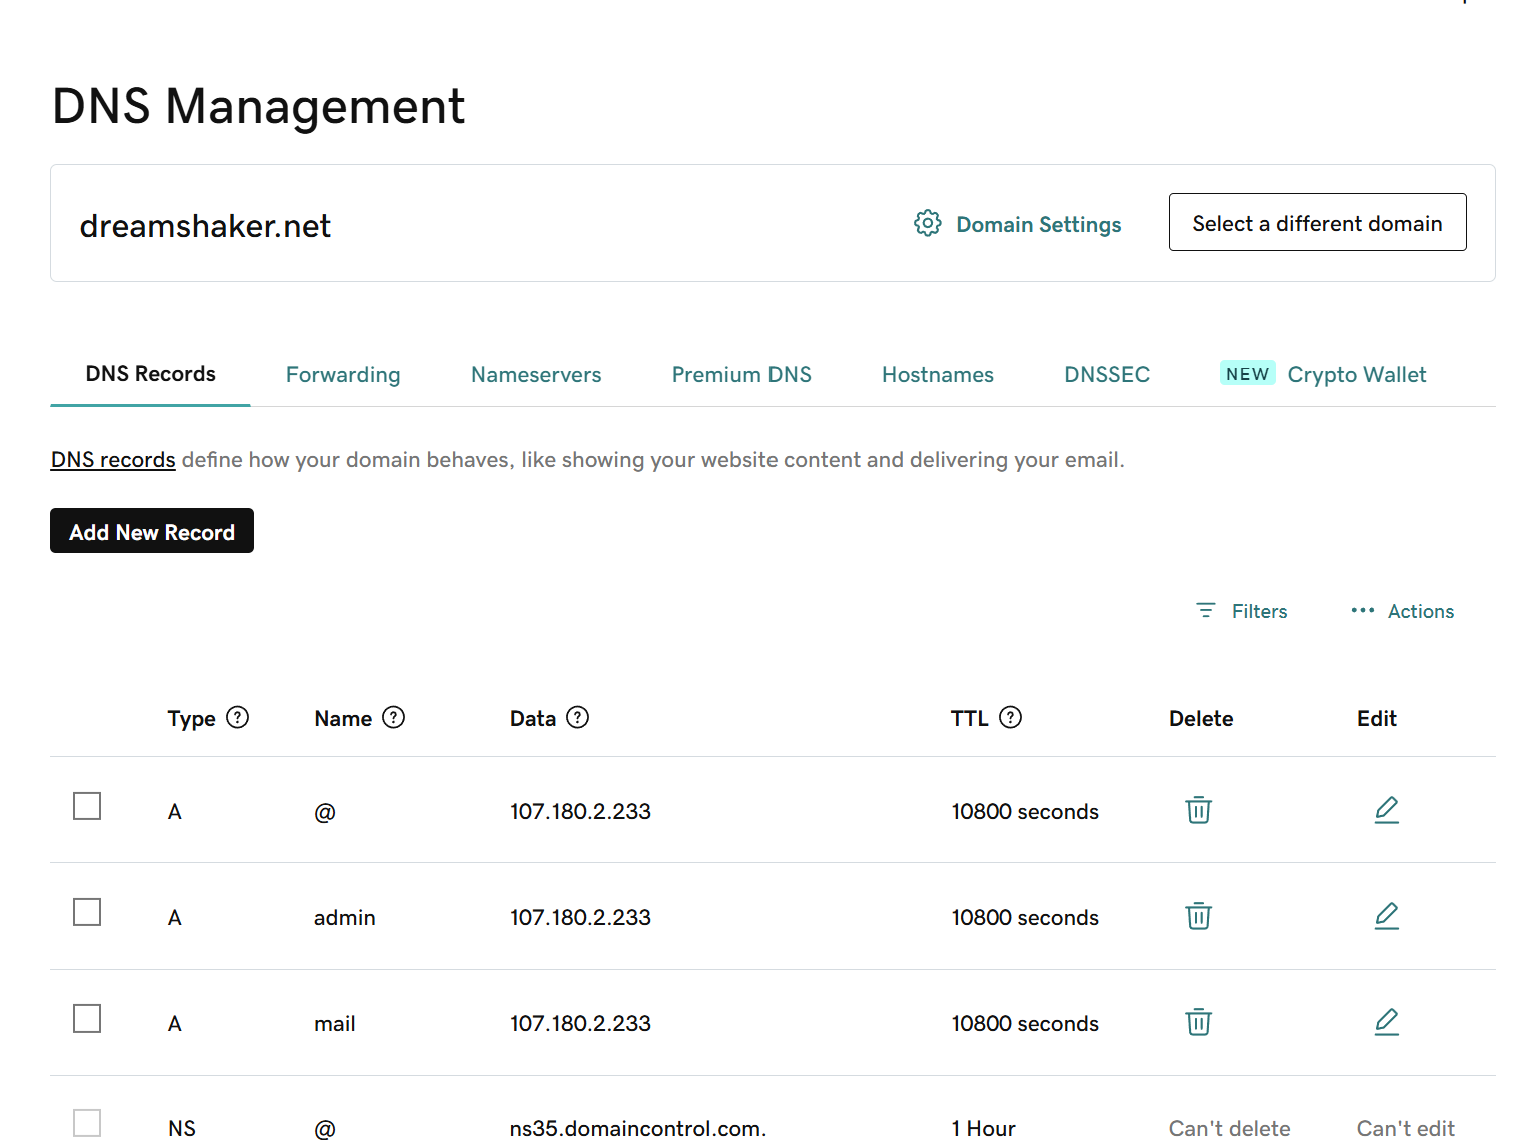1539x1140 pixels.
Task: Follow the DNS records link
Action: pyautogui.click(x=113, y=460)
